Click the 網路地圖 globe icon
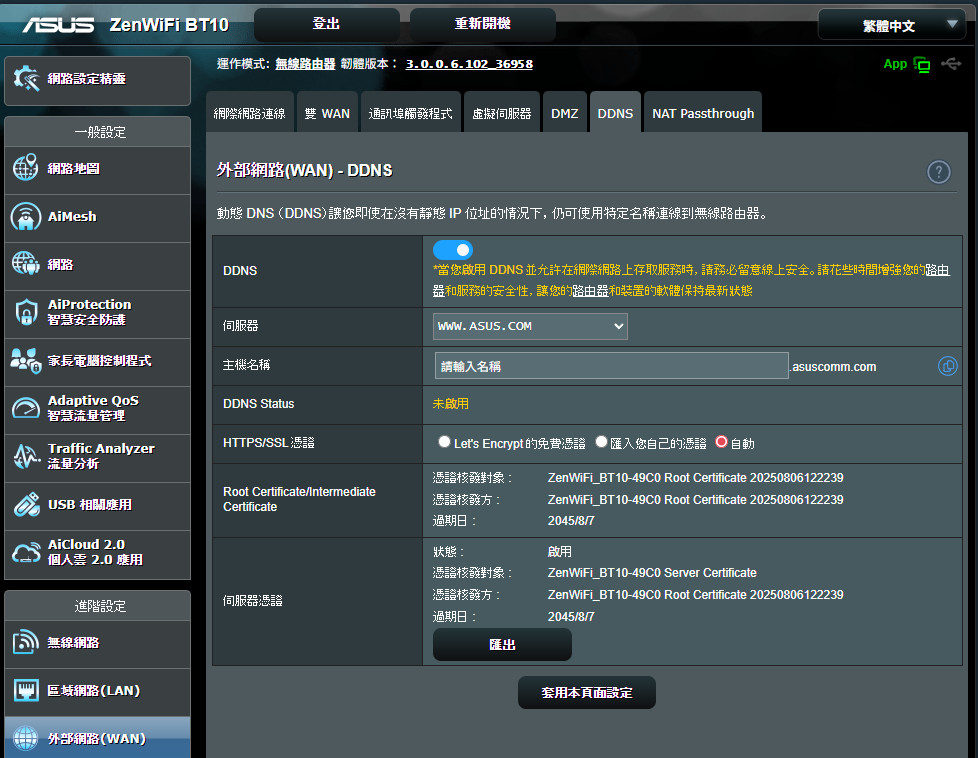This screenshot has height=758, width=978. pyautogui.click(x=26, y=168)
